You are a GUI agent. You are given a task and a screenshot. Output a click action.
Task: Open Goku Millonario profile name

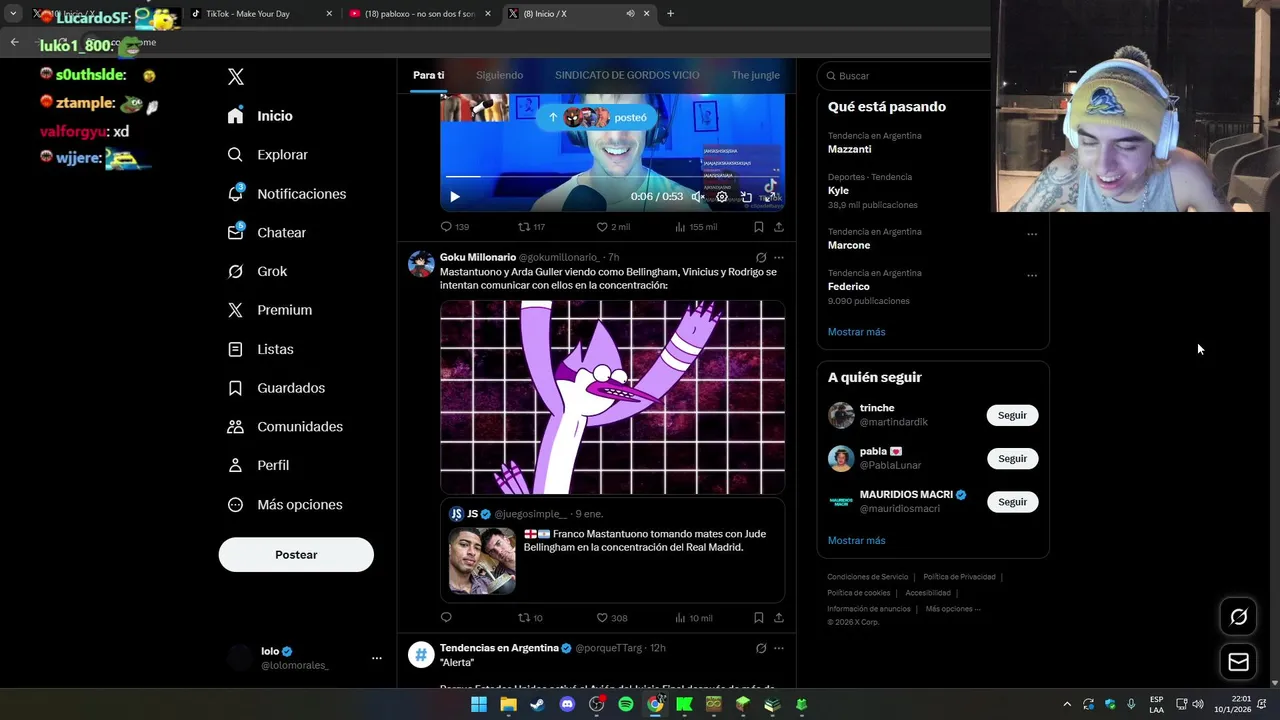pyautogui.click(x=478, y=257)
